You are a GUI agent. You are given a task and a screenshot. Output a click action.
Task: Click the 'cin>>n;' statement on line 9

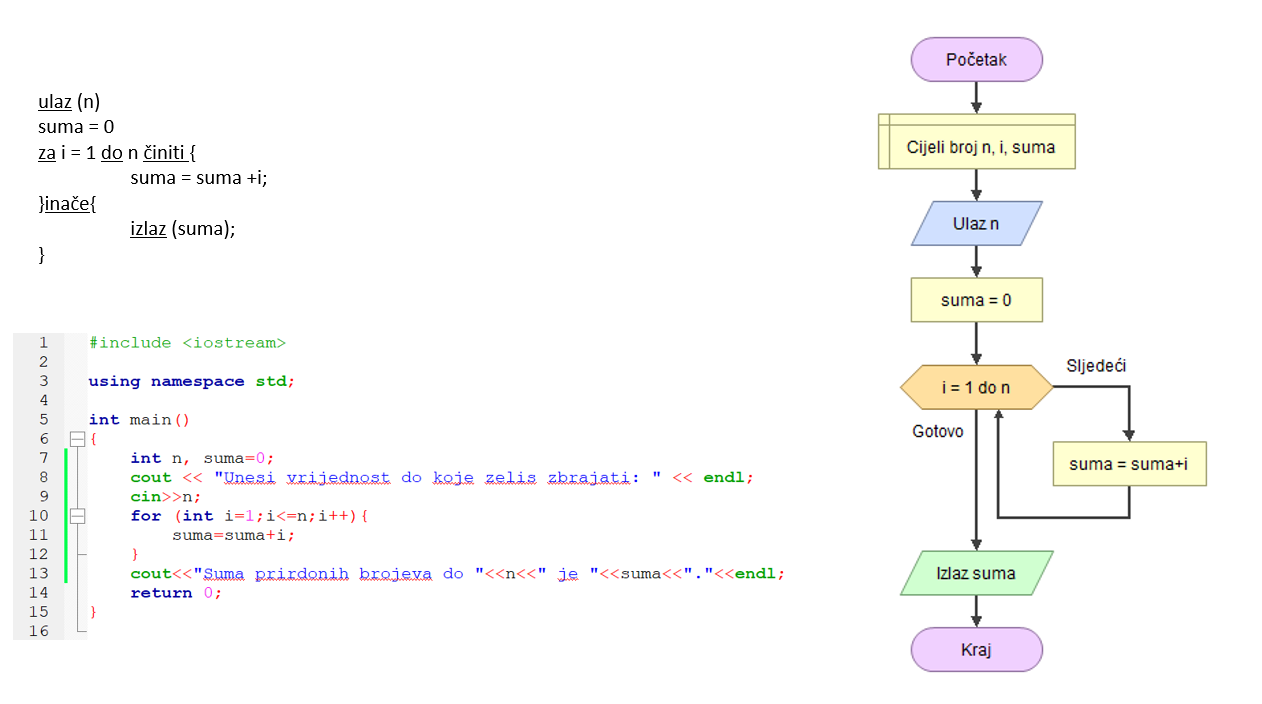point(165,497)
